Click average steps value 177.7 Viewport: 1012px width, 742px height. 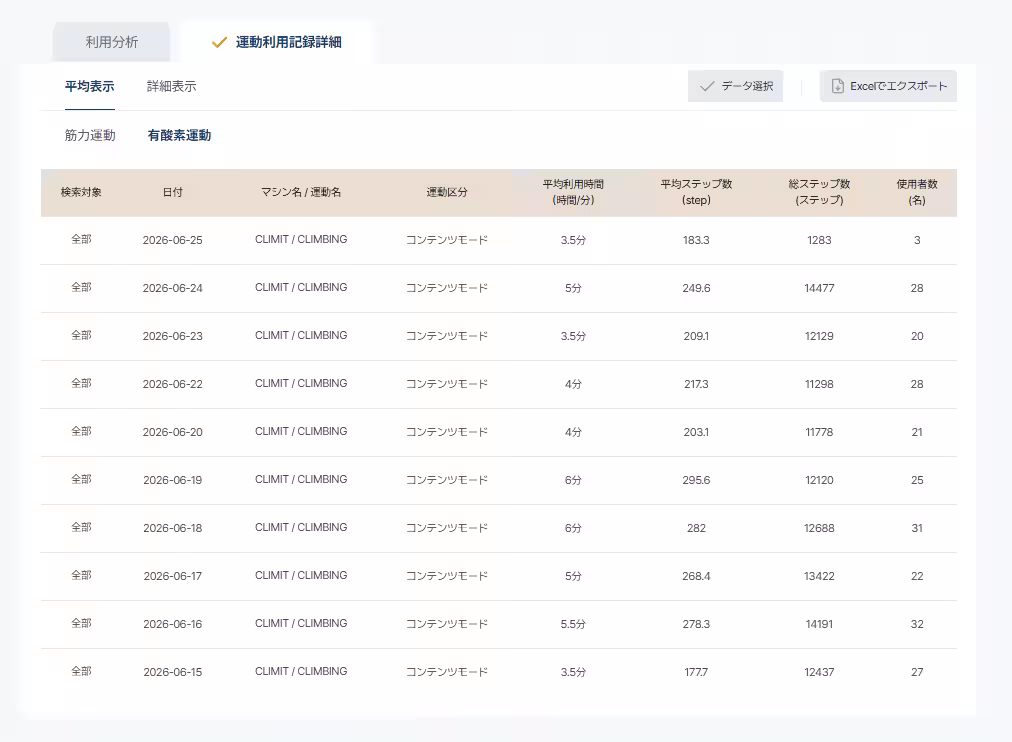(x=696, y=672)
